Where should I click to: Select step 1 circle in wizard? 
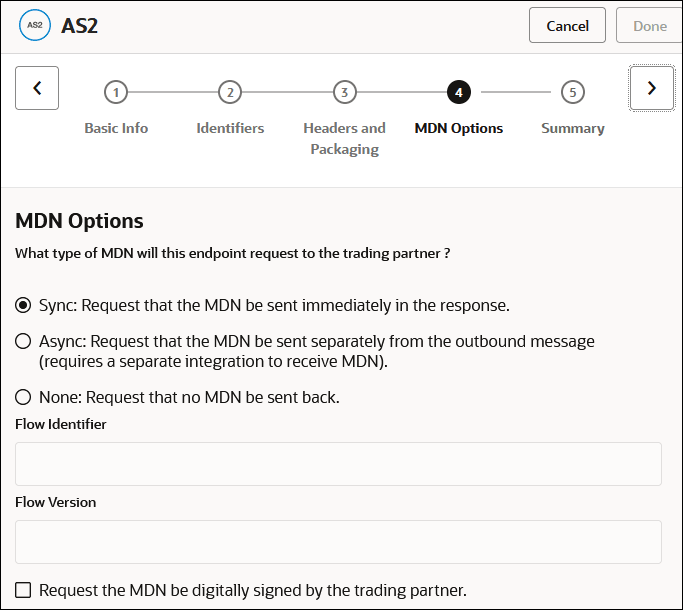pyautogui.click(x=116, y=93)
